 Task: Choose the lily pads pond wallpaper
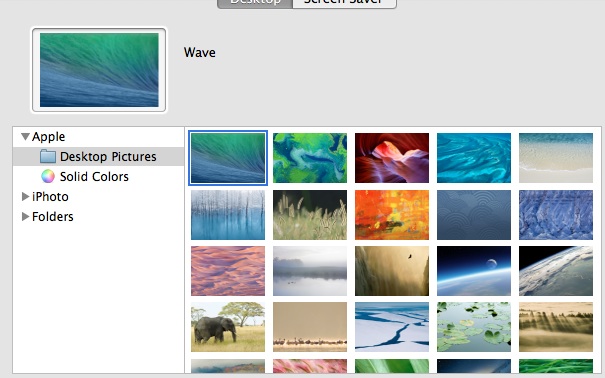[474, 327]
